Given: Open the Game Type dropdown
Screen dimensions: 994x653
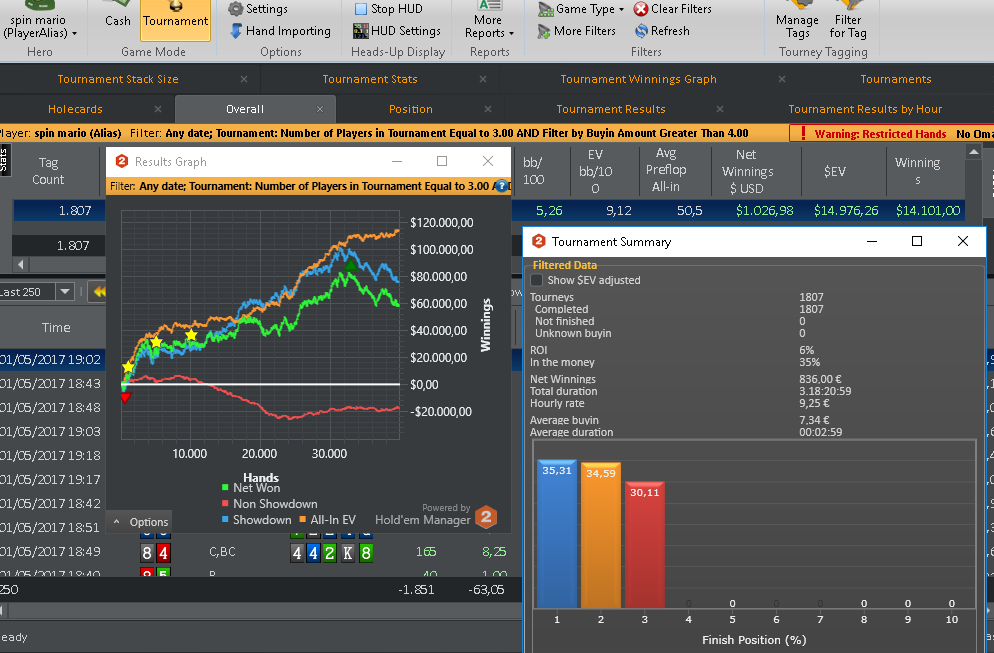Looking at the screenshot, I should pyautogui.click(x=581, y=9).
